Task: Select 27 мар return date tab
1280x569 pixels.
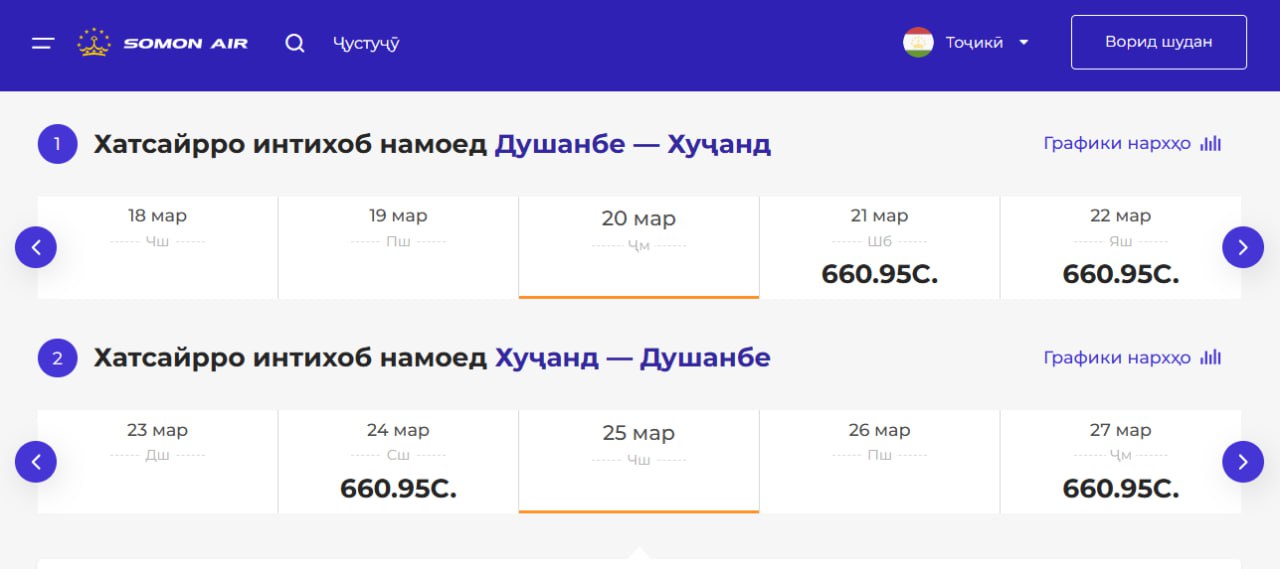Action: (1120, 461)
